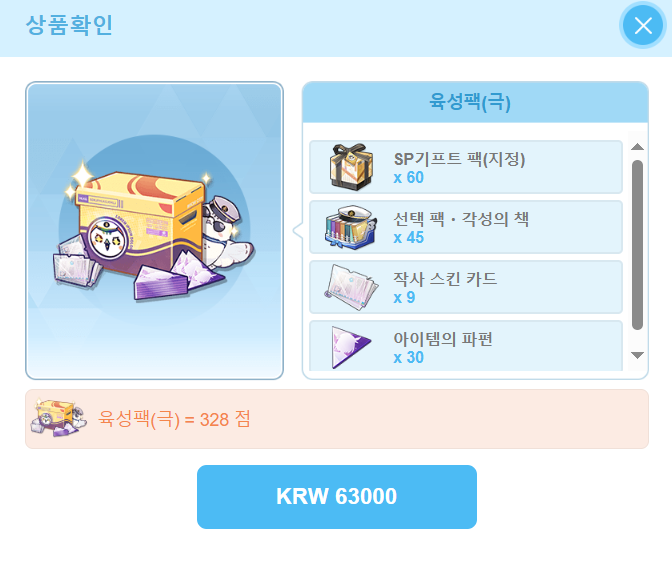This screenshot has width=672, height=561.
Task: Click the scrollbar up arrow in item list
Action: pyautogui.click(x=637, y=147)
